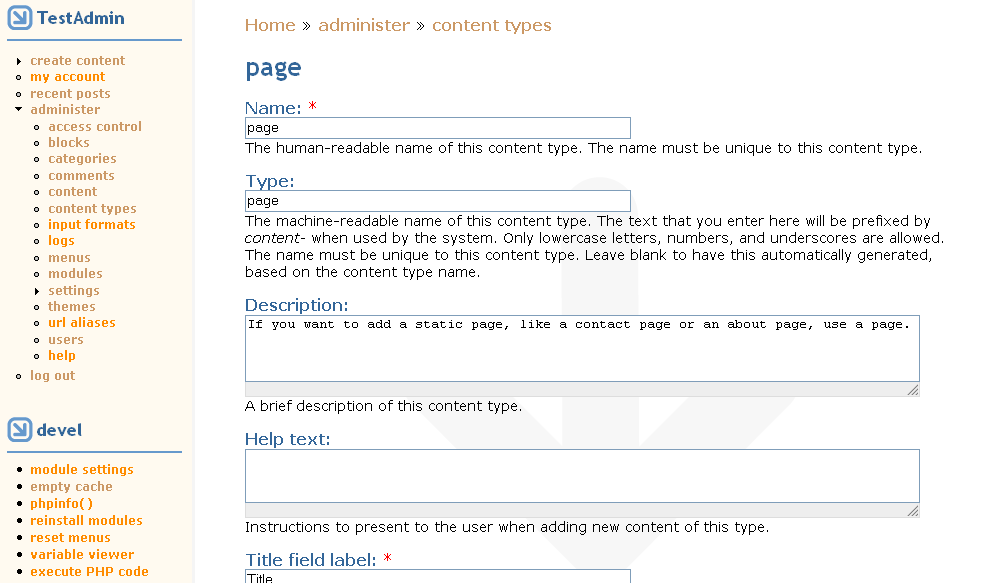Image resolution: width=1004 pixels, height=583 pixels.
Task: Focus the Name text field
Action: click(437, 128)
